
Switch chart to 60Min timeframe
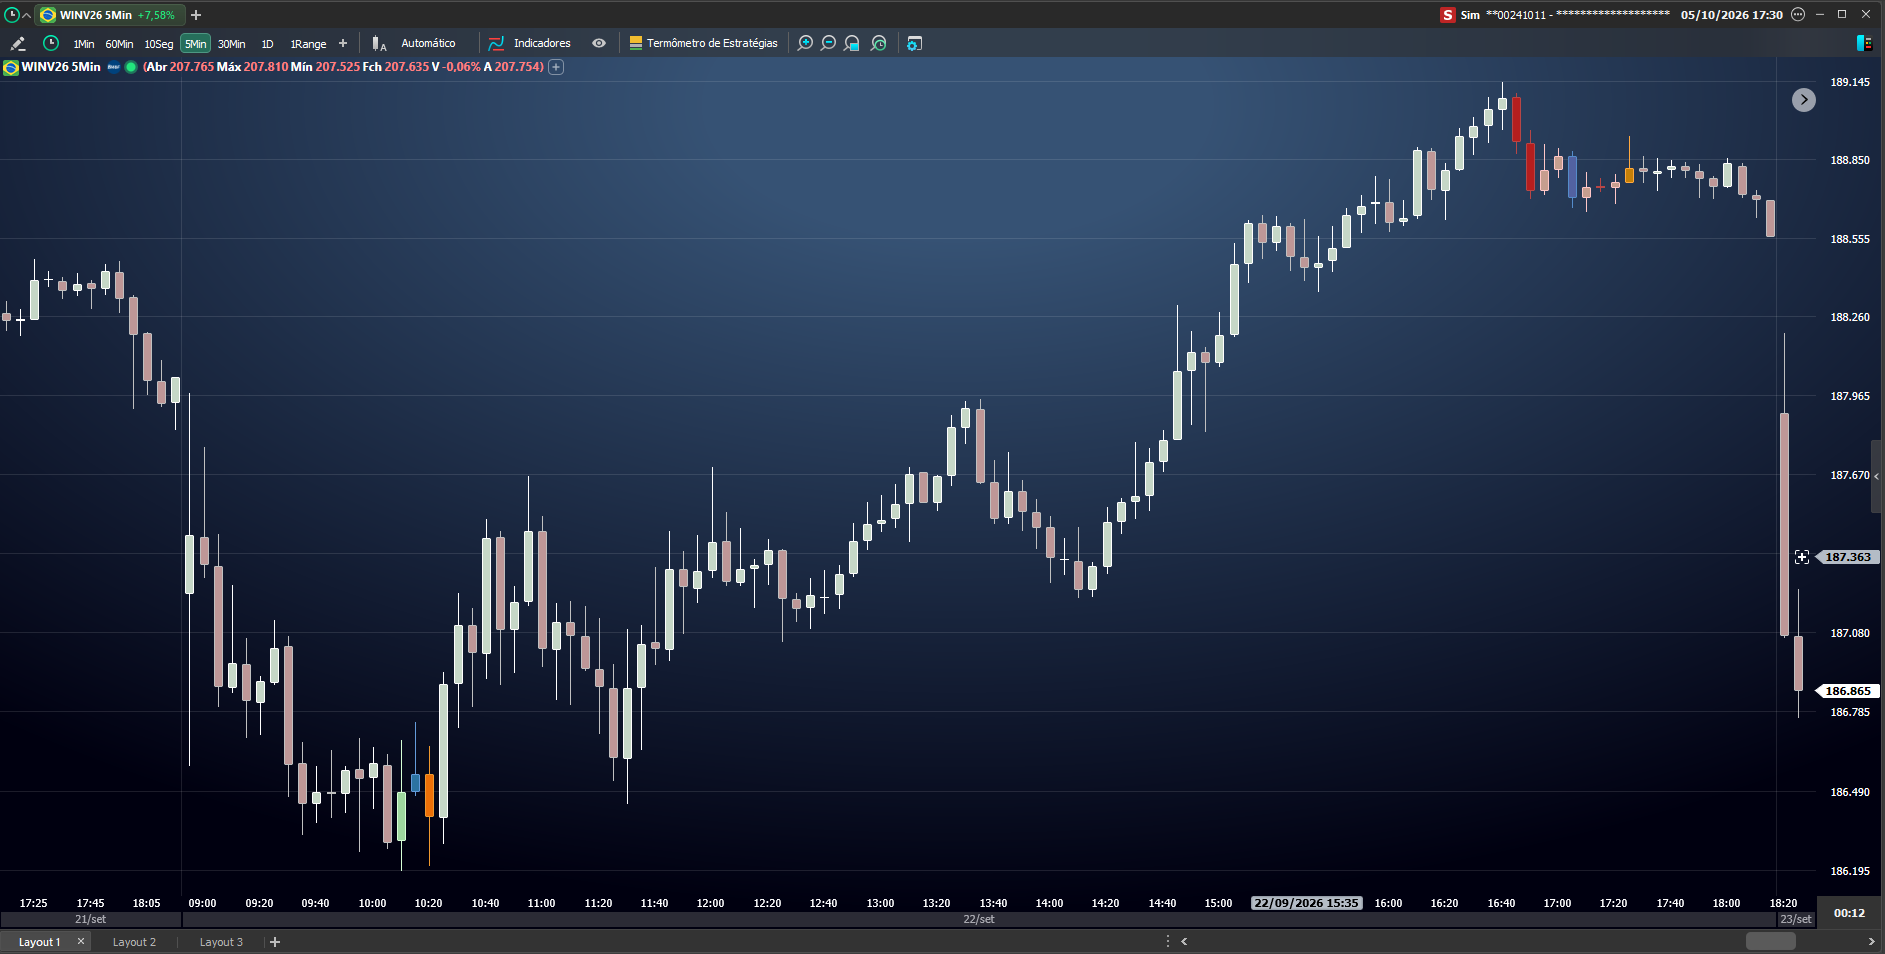click(x=119, y=44)
